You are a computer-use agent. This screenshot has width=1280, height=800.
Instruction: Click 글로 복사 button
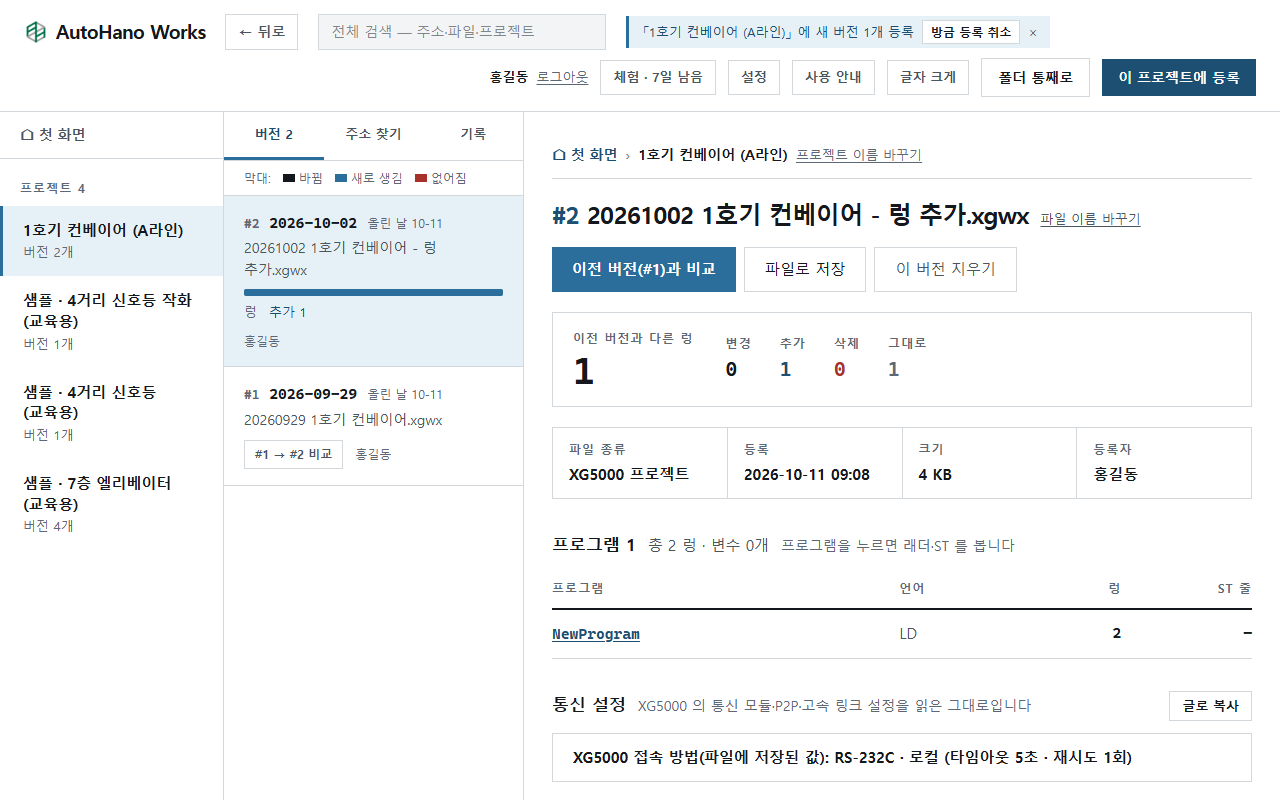(x=1210, y=706)
